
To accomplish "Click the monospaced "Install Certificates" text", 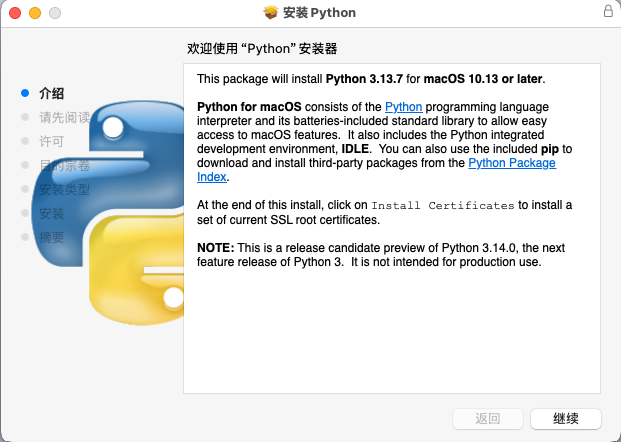I will [x=442, y=205].
